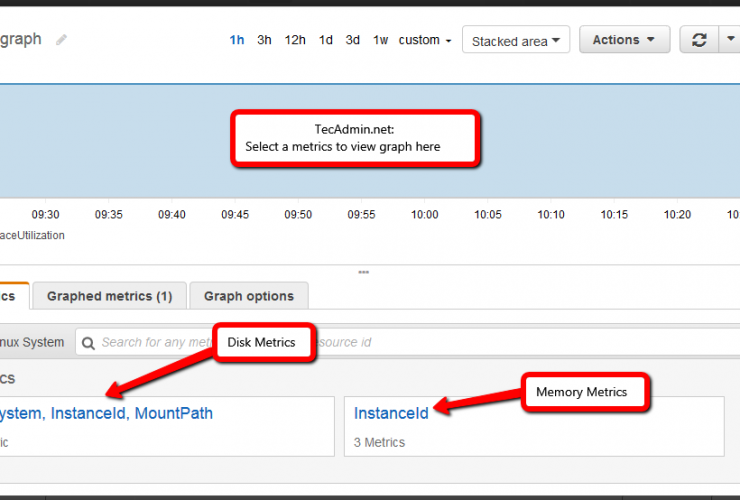
Task: Choose the 12h time range
Action: (x=295, y=40)
